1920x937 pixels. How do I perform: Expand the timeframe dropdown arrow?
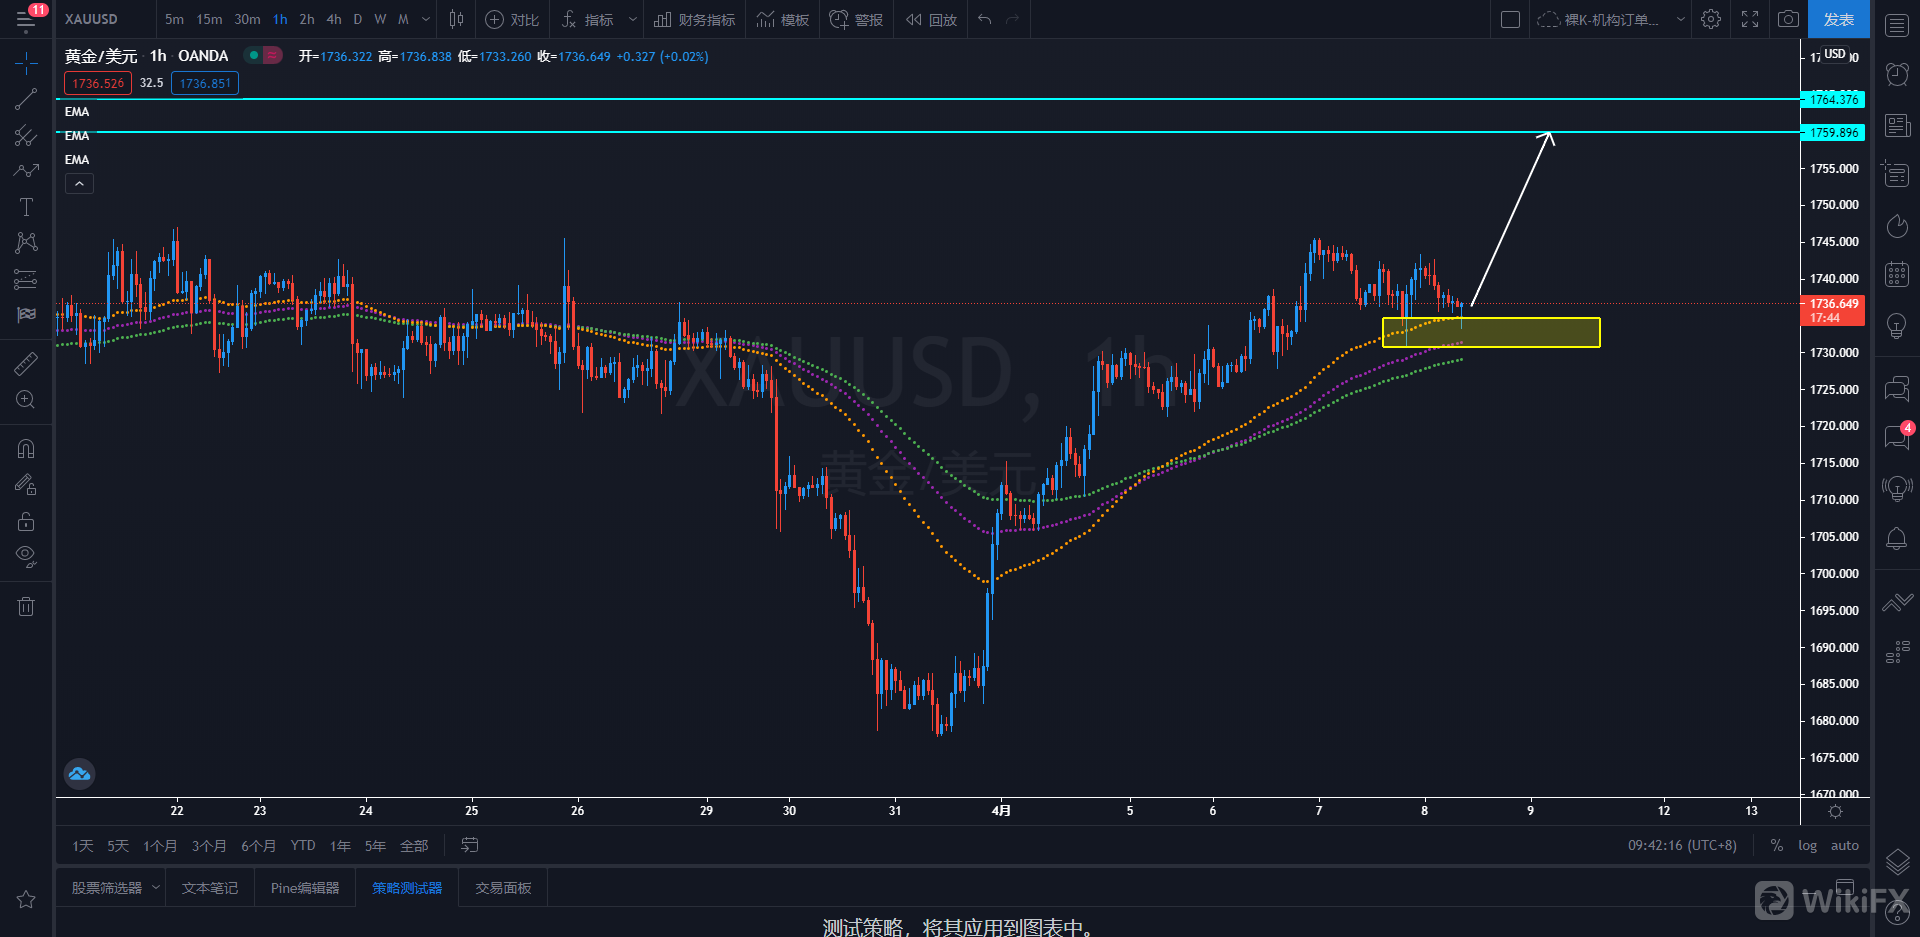pyautogui.click(x=426, y=19)
